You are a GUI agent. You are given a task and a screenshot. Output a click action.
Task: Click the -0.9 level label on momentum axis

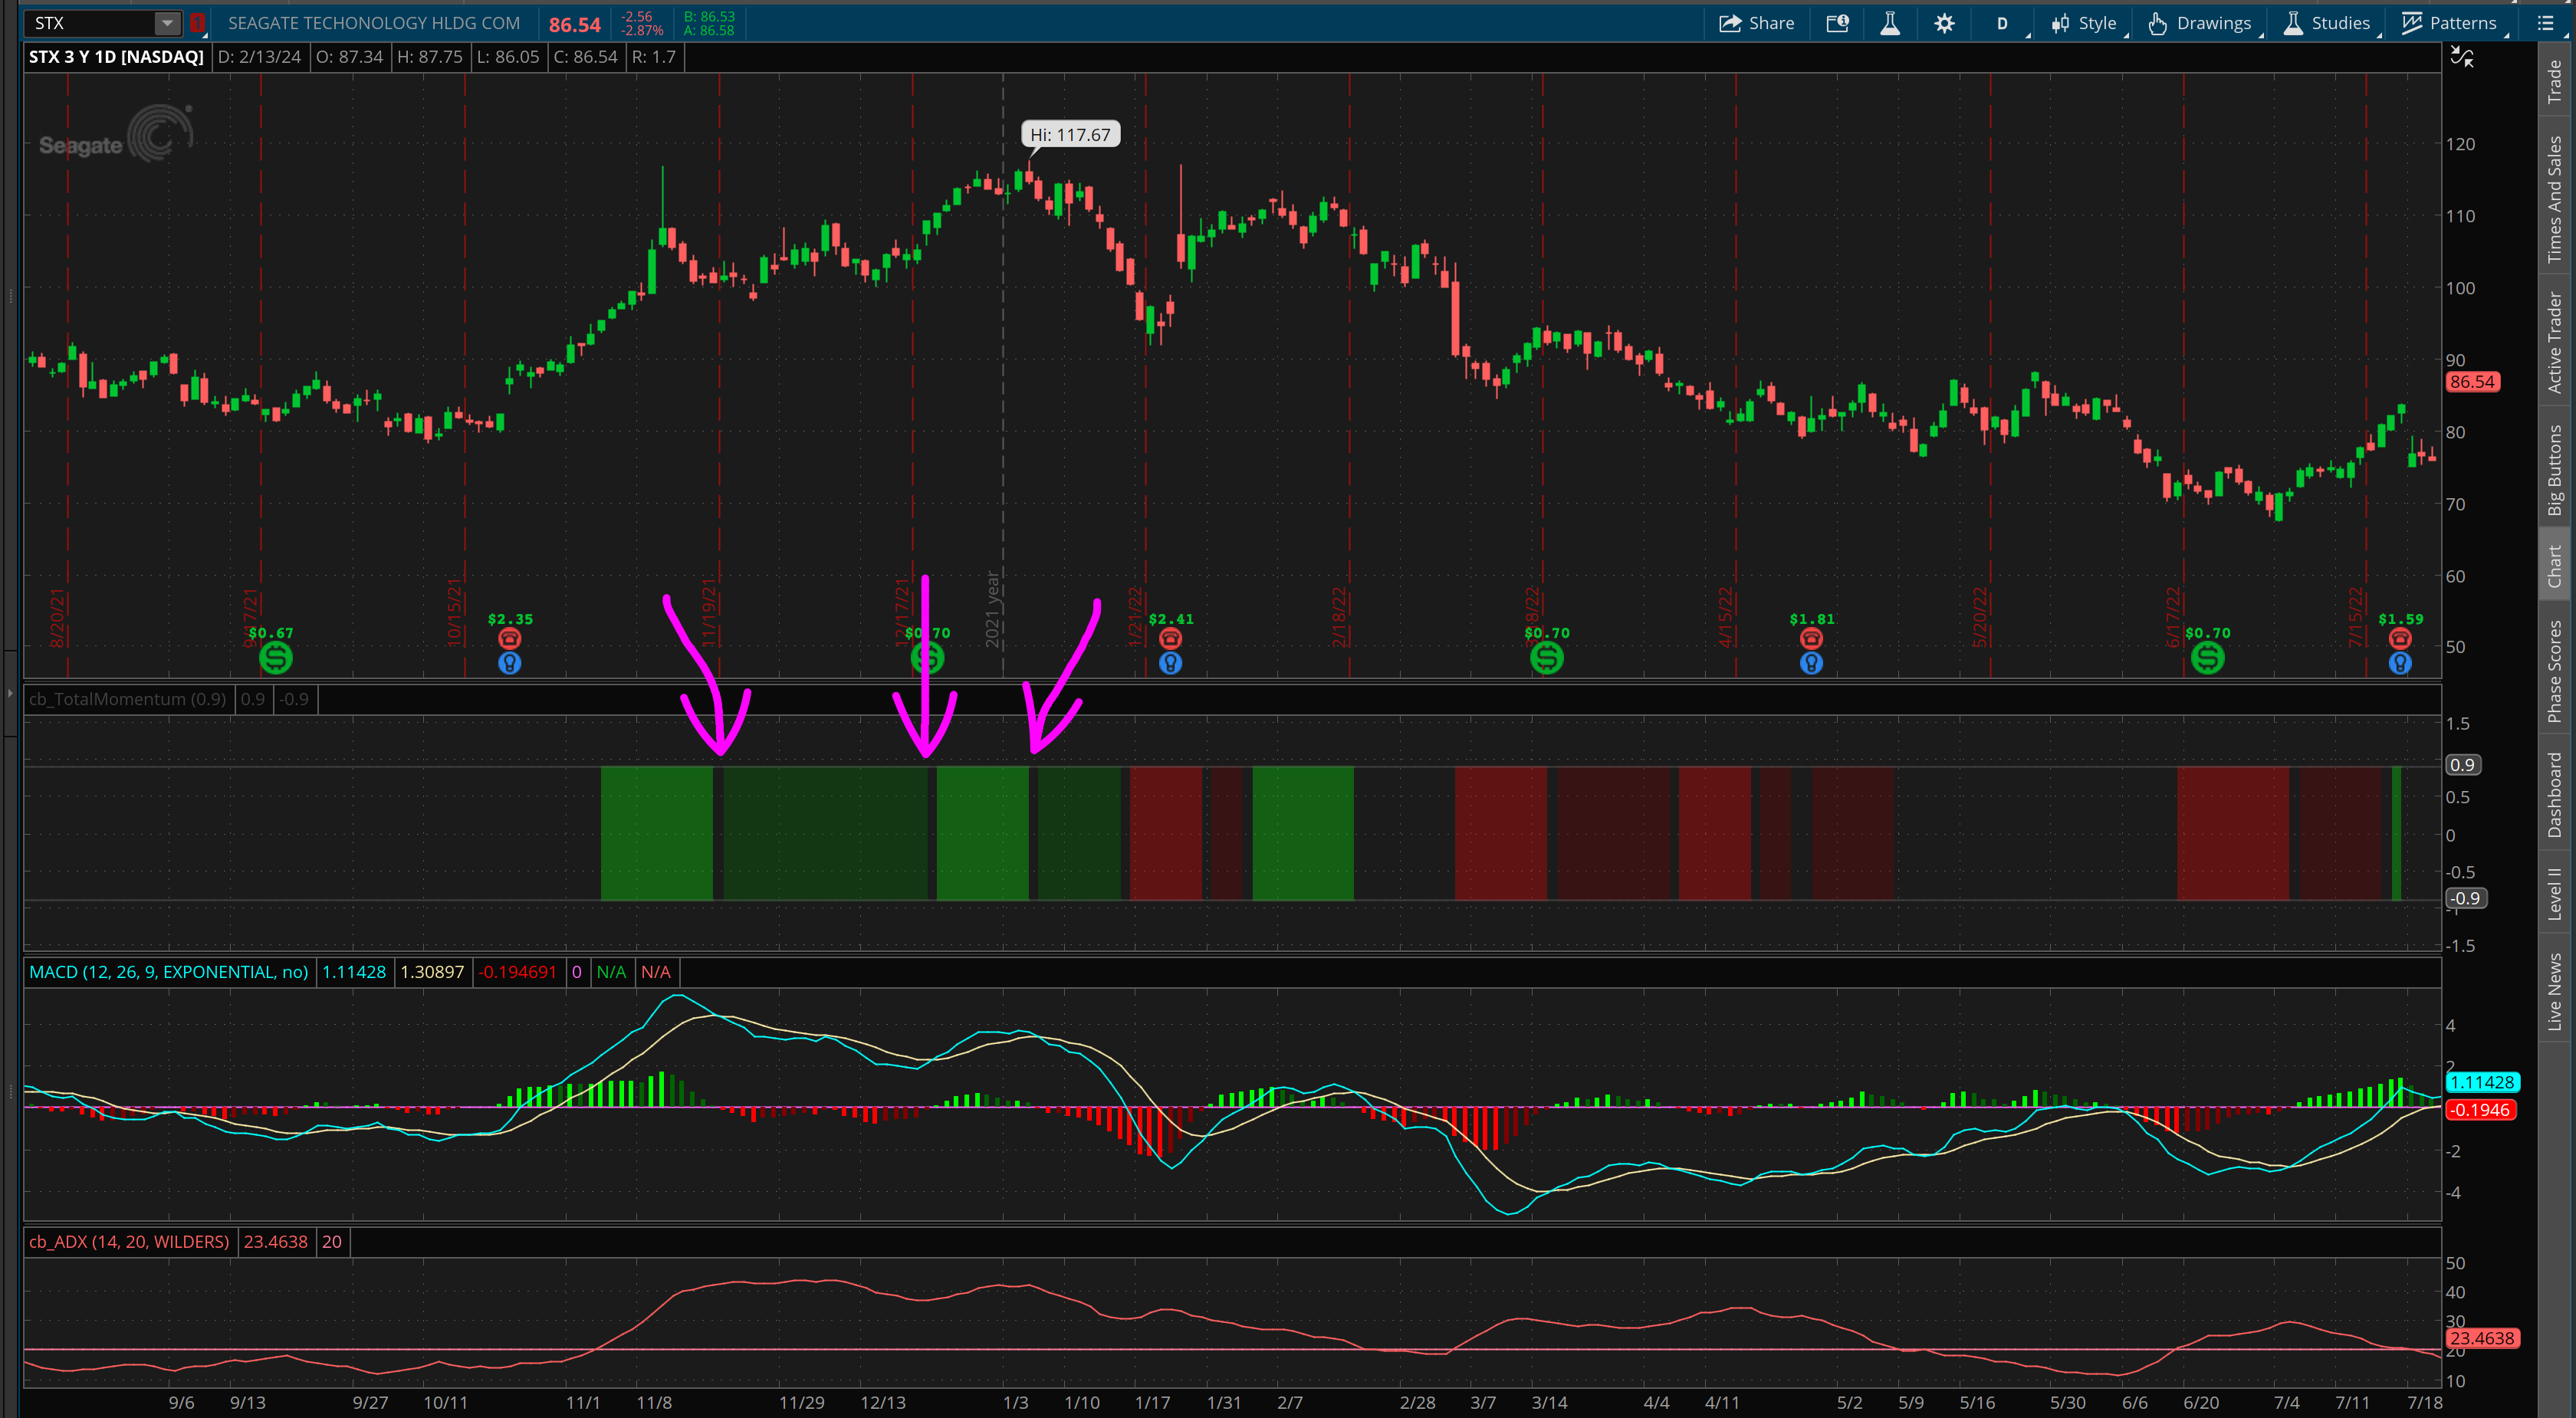(2465, 898)
